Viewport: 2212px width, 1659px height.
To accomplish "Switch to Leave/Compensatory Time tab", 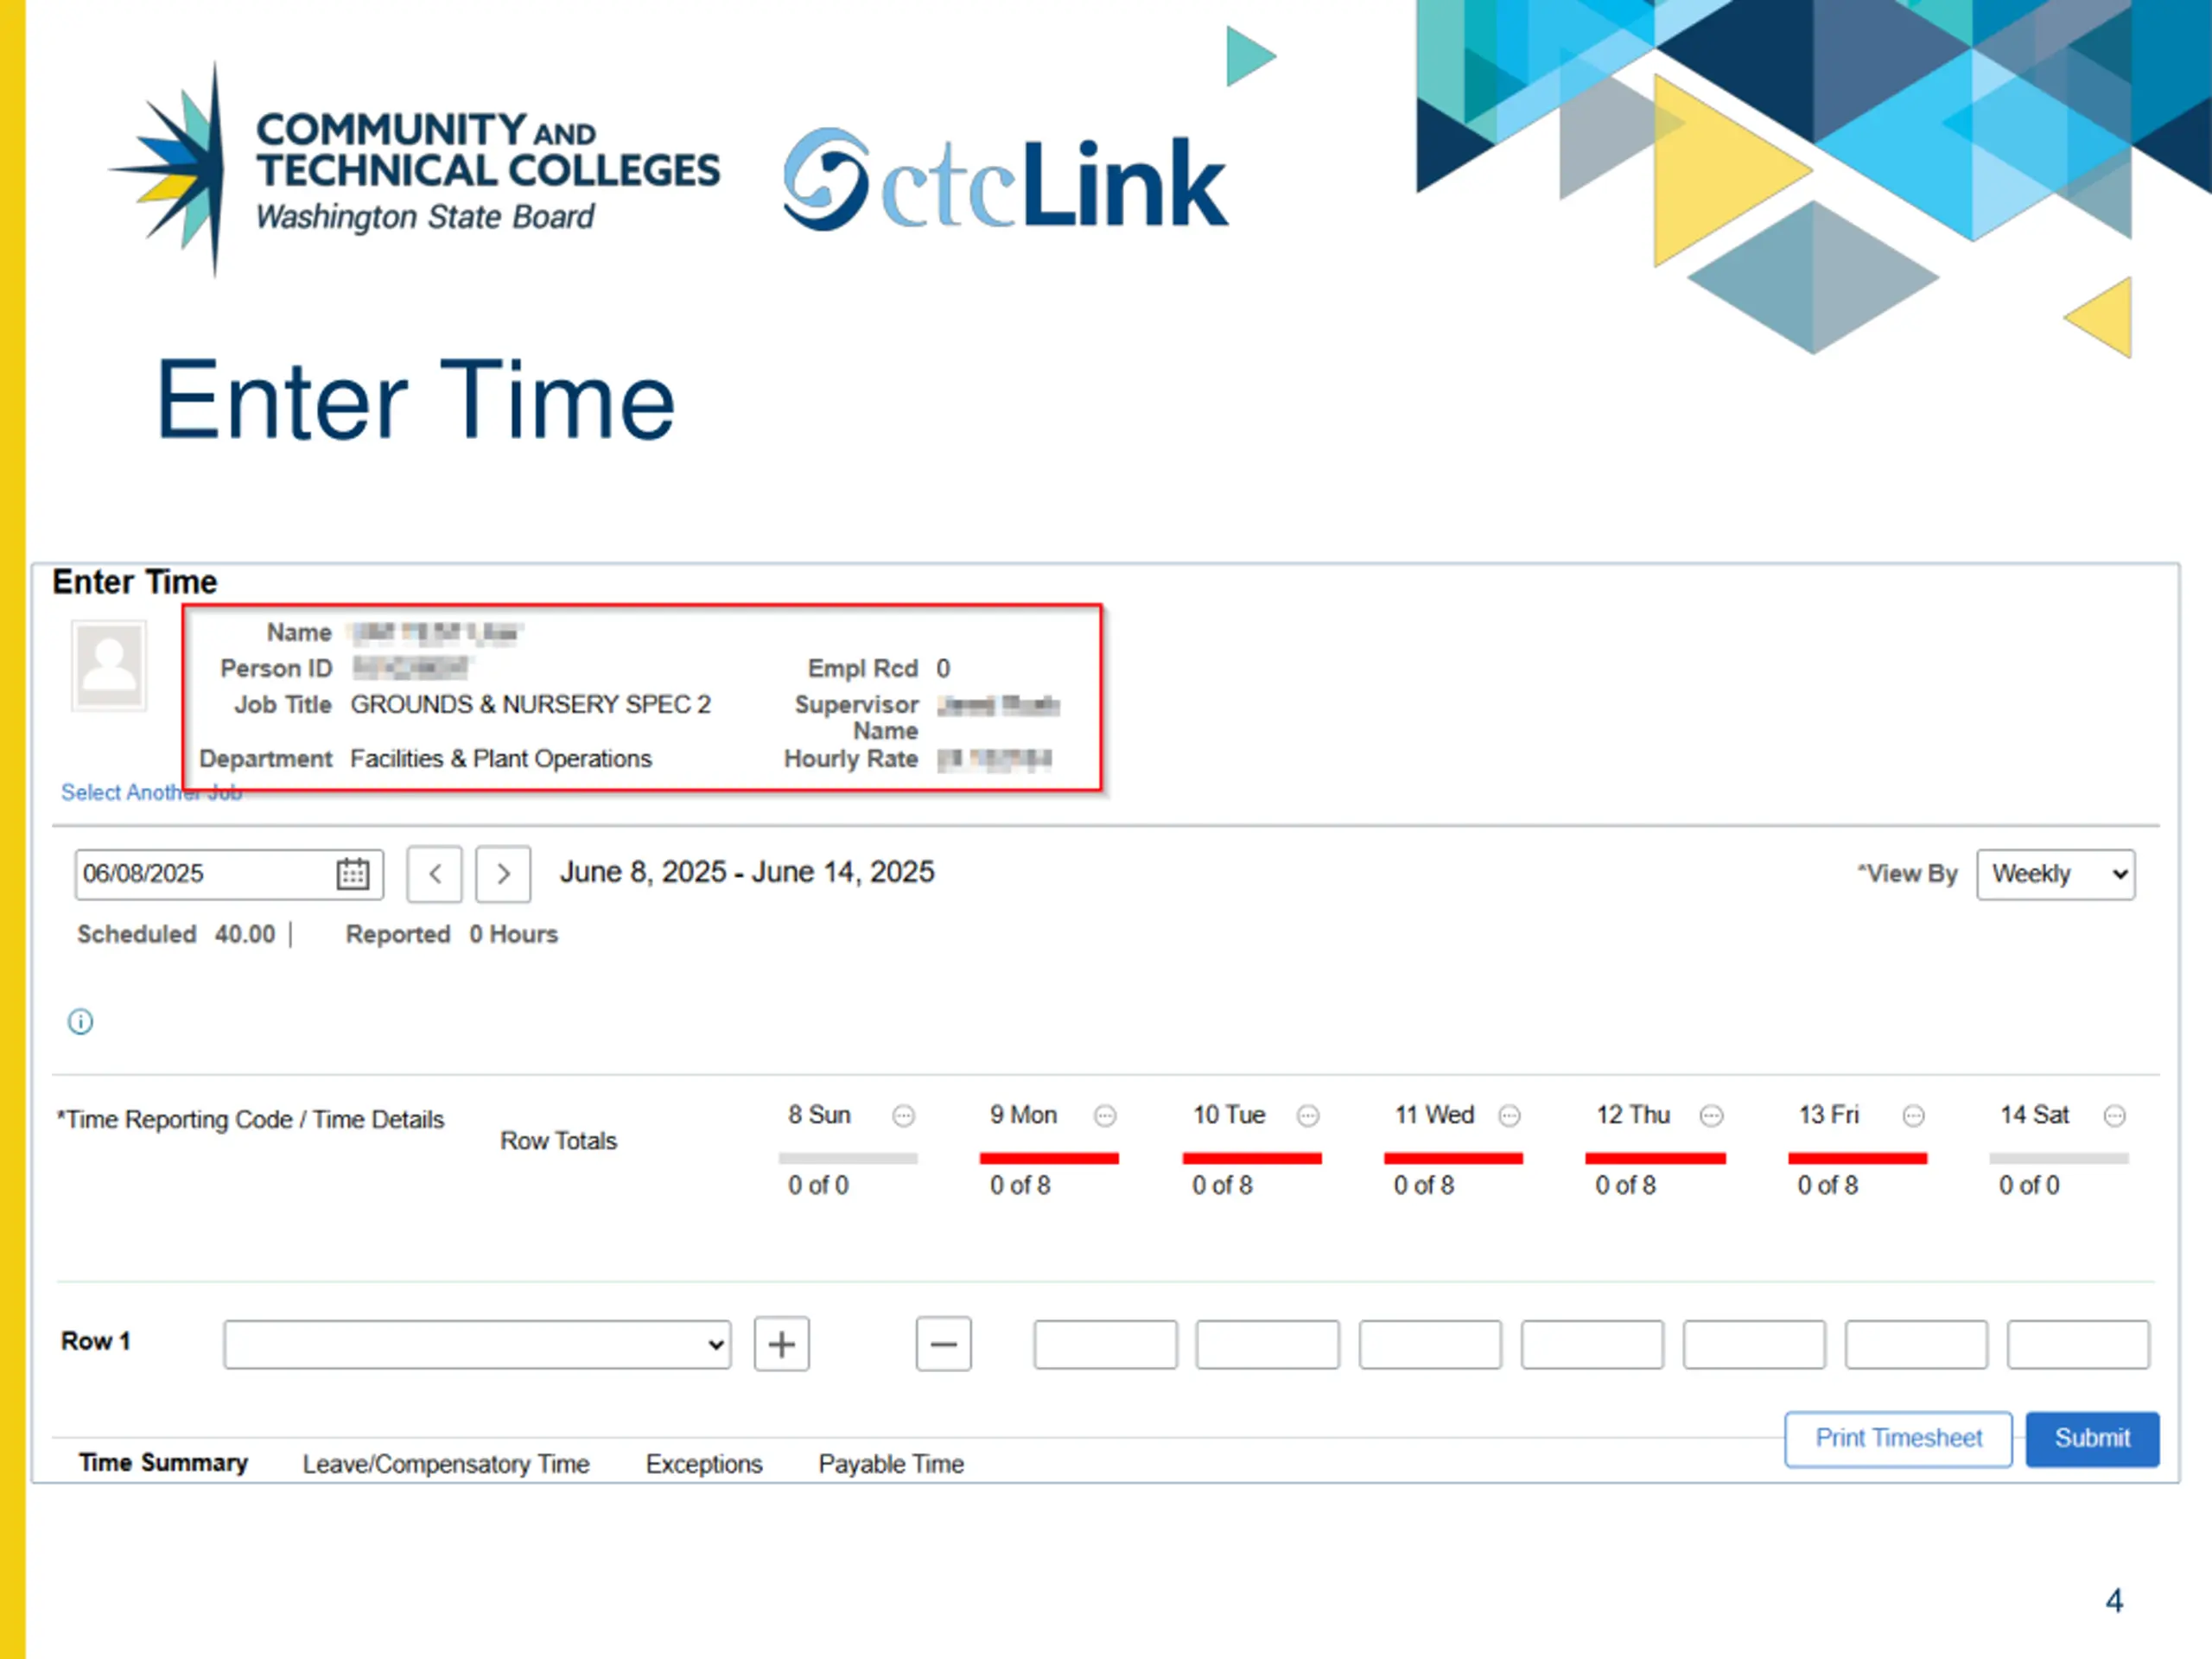I will [446, 1464].
